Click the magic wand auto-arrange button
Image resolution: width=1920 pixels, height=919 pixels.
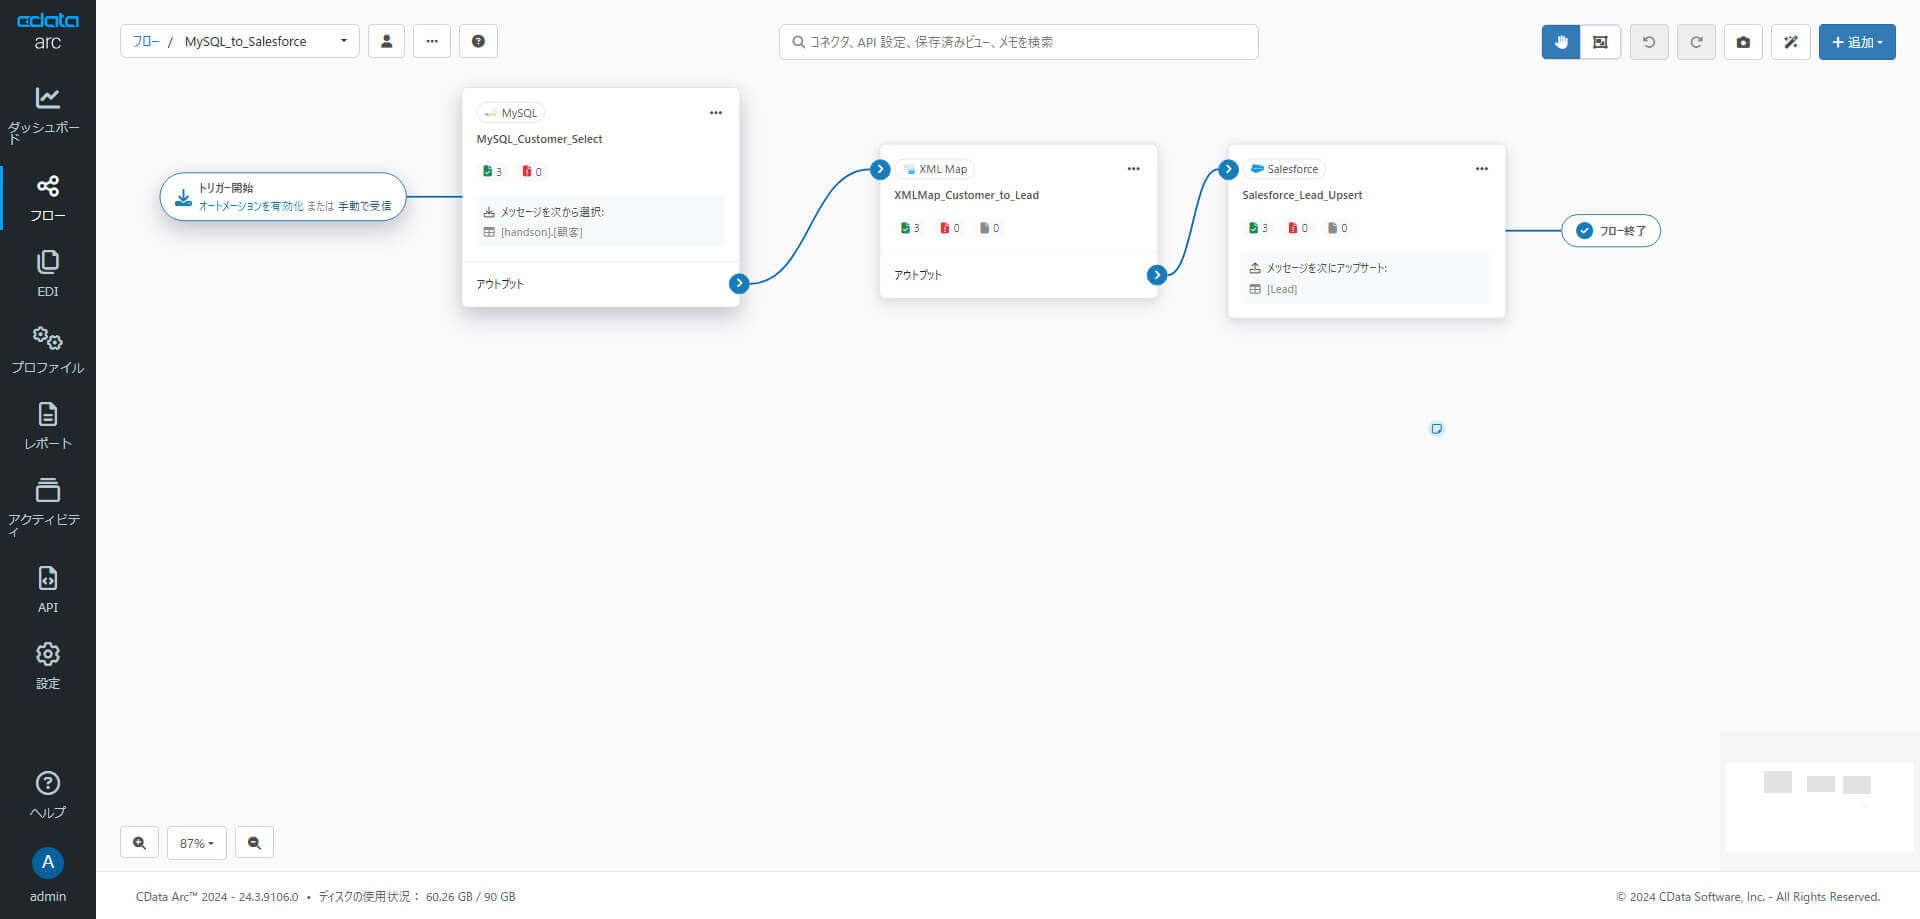click(x=1791, y=42)
